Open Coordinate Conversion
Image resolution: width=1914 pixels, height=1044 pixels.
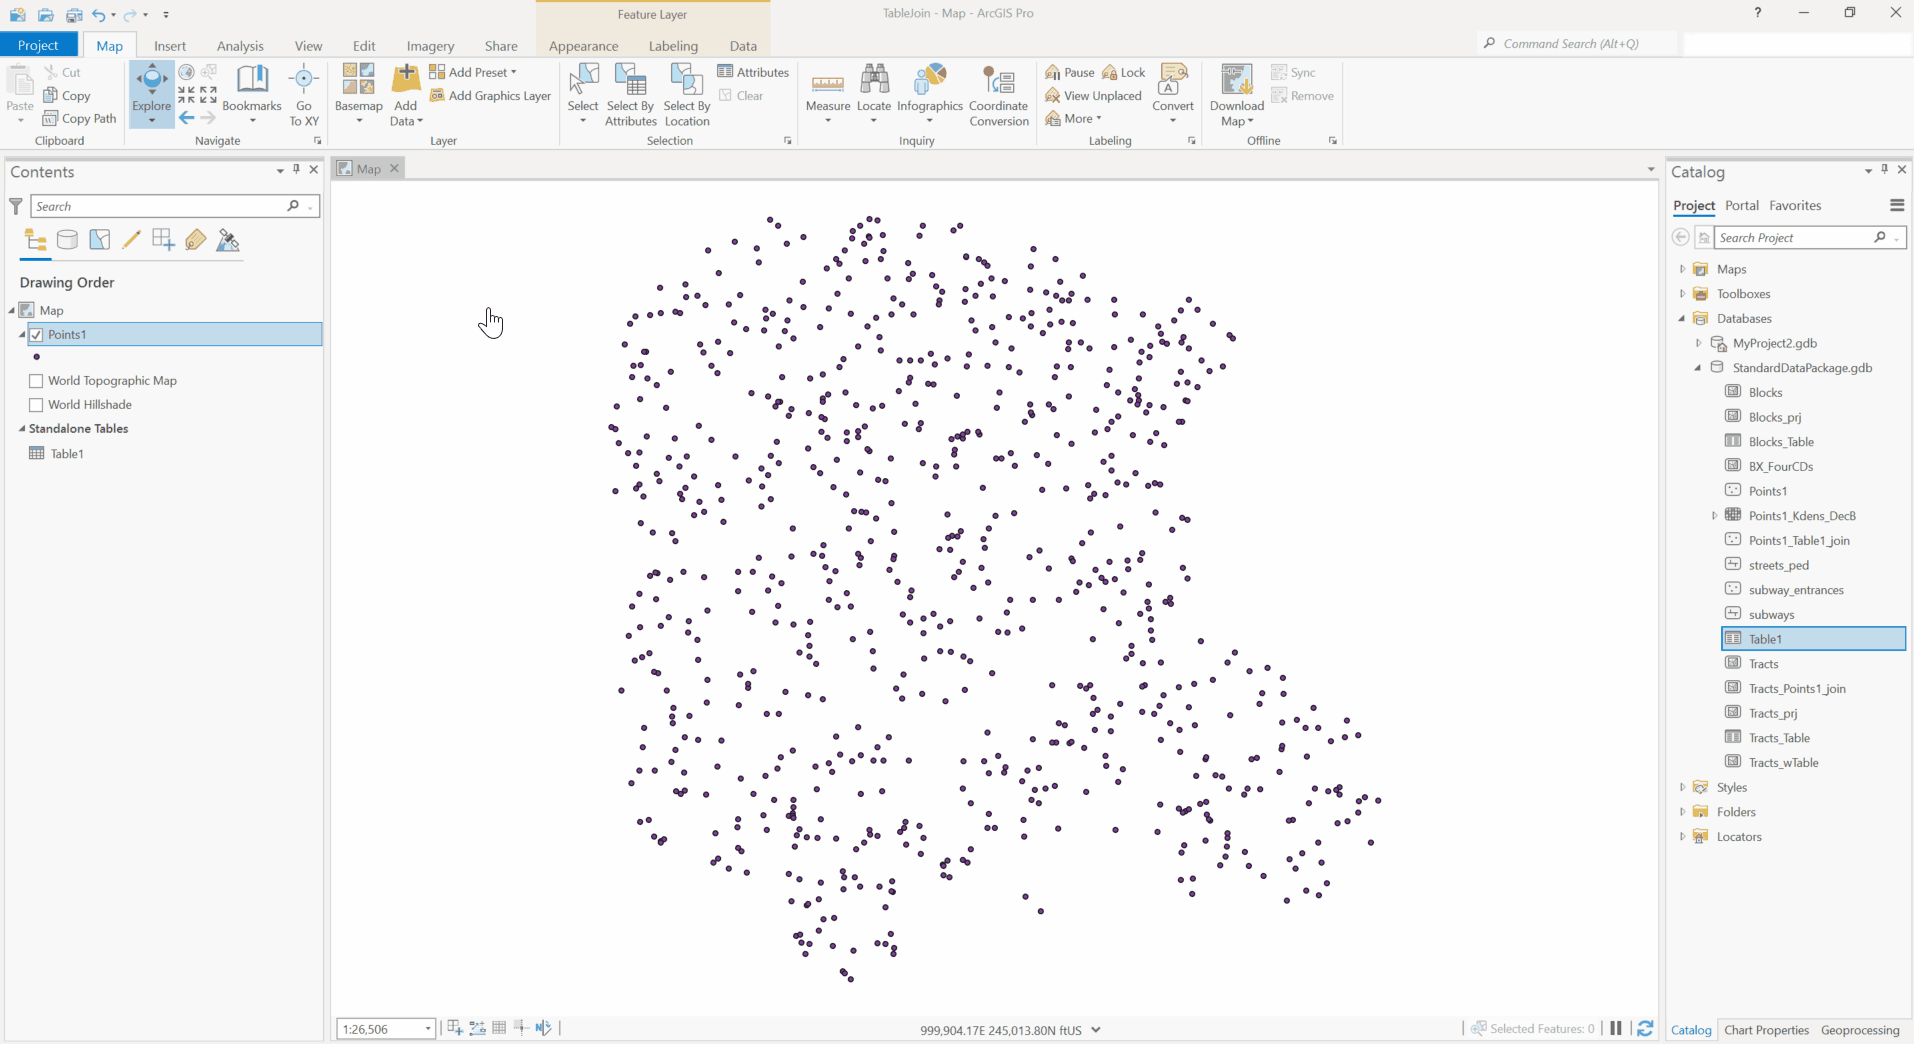999,94
